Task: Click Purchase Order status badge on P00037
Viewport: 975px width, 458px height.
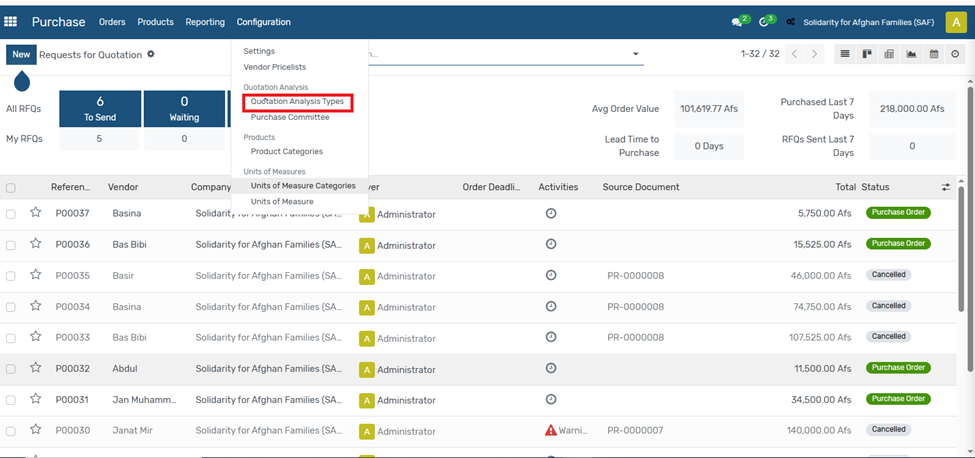Action: point(898,213)
